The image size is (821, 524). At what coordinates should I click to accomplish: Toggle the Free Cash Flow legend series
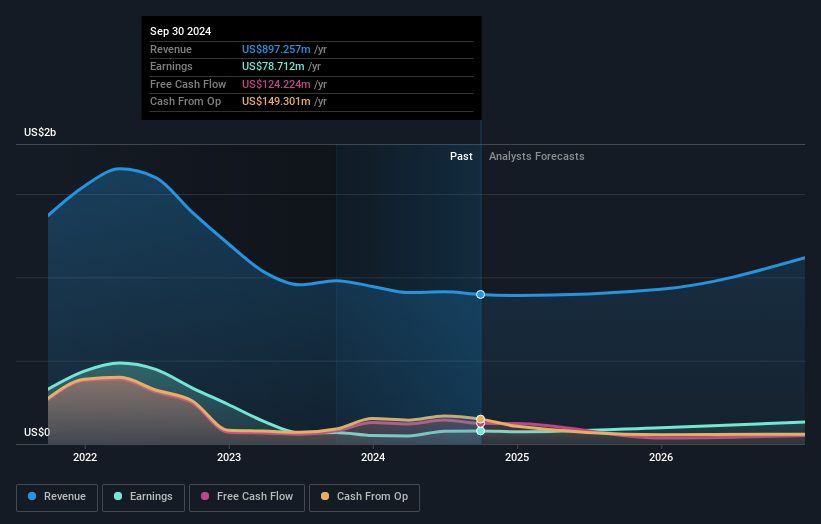click(x=247, y=497)
